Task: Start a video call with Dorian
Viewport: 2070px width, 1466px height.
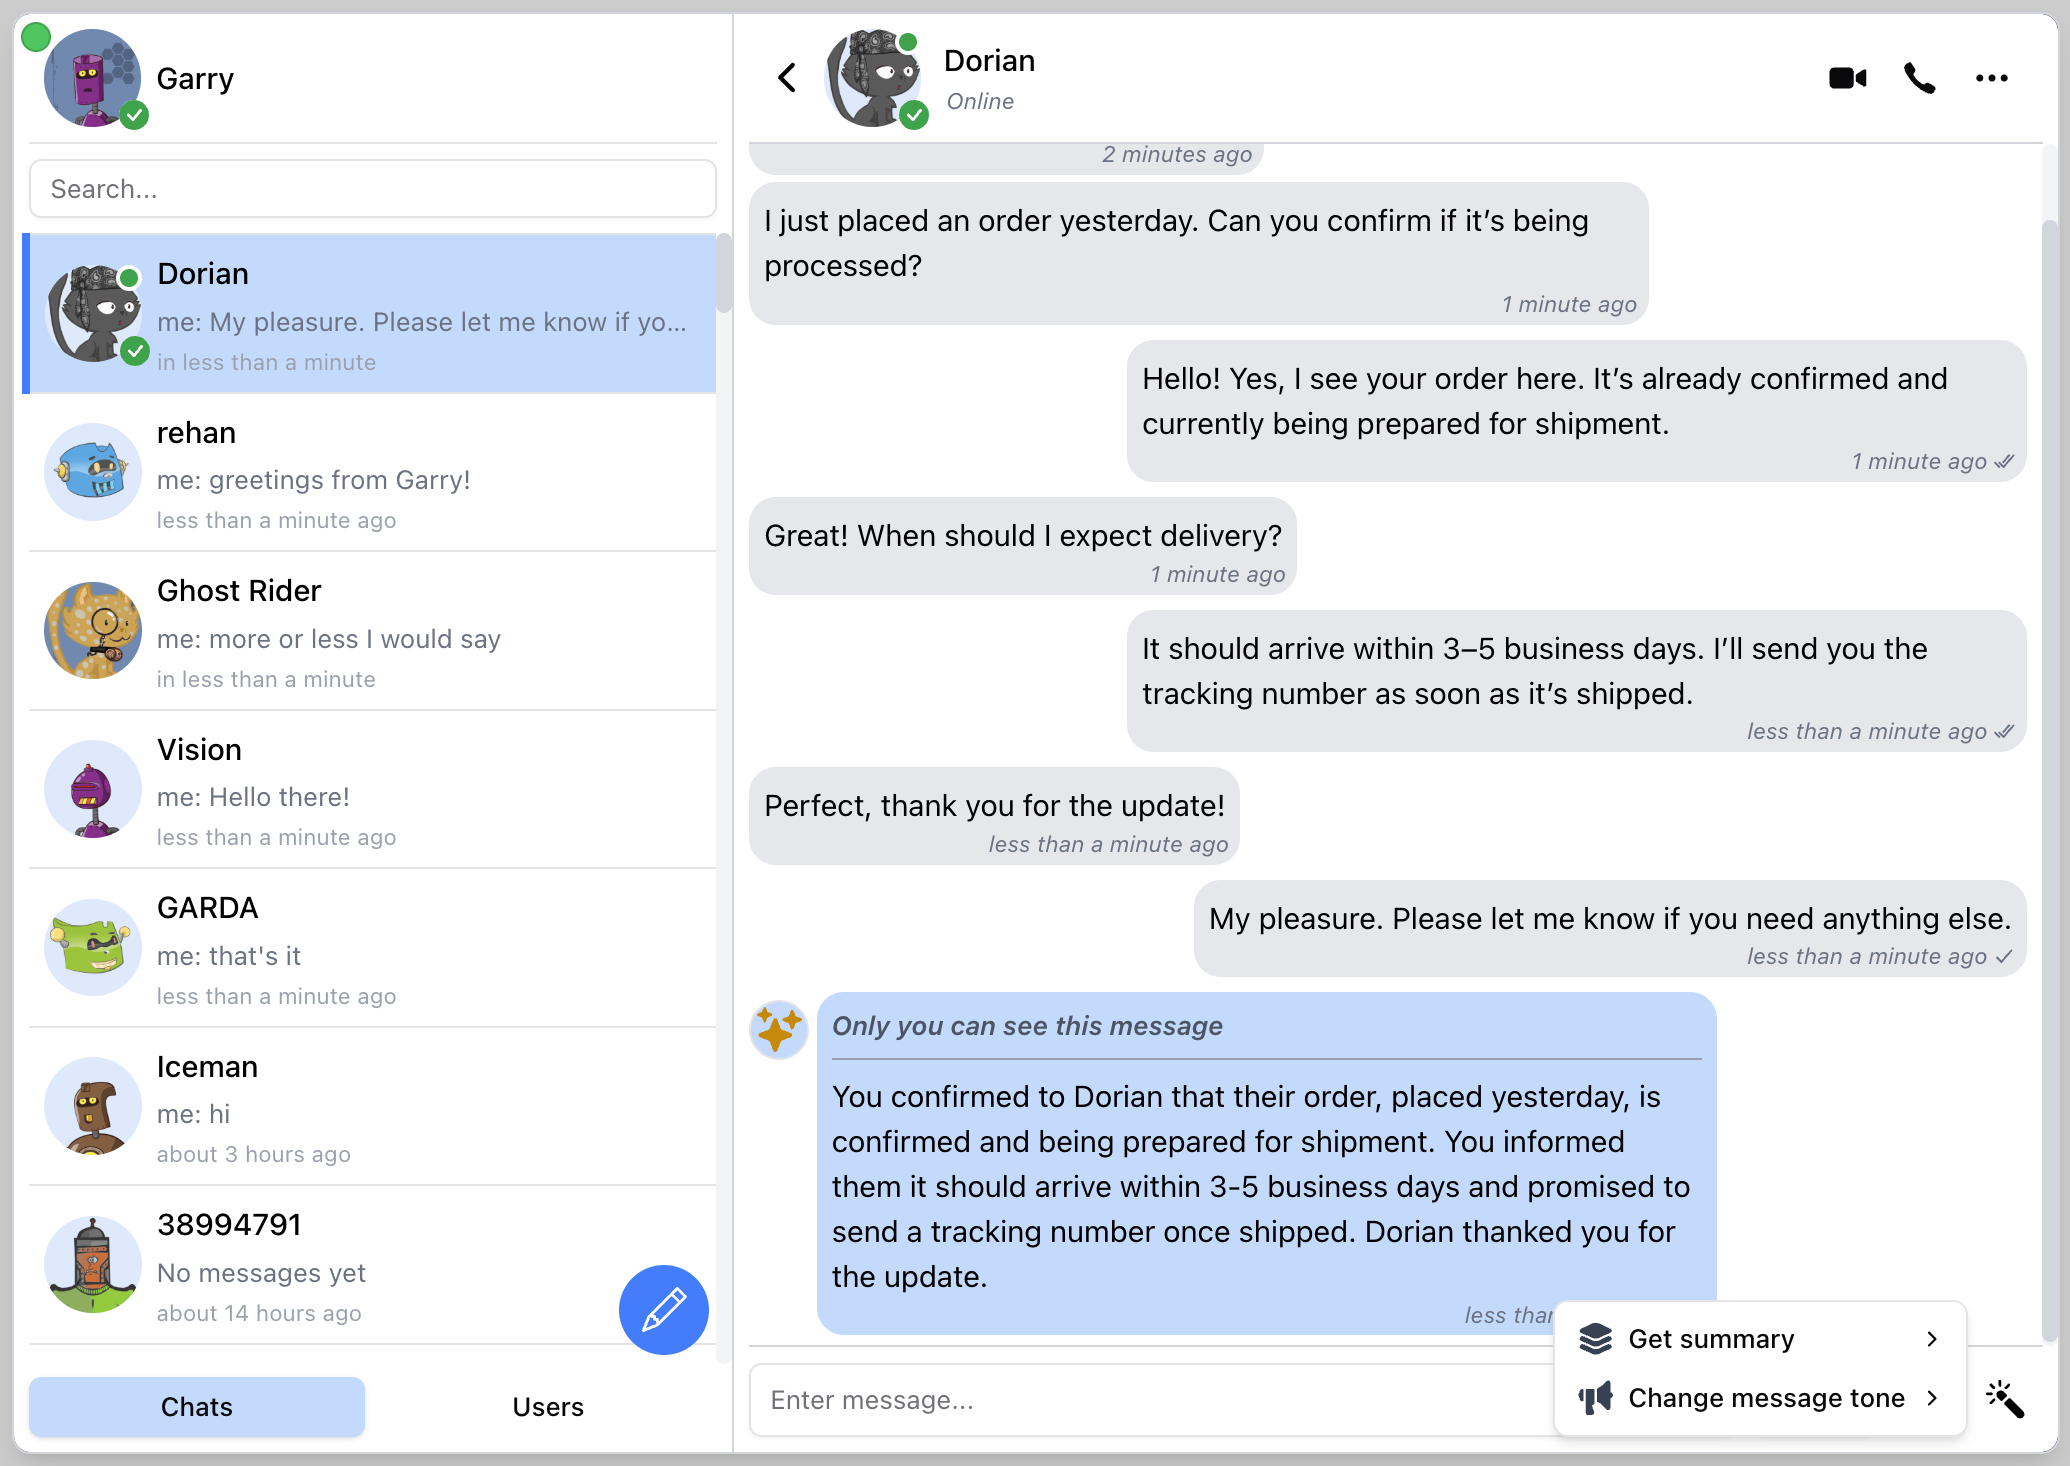Action: click(x=1847, y=78)
